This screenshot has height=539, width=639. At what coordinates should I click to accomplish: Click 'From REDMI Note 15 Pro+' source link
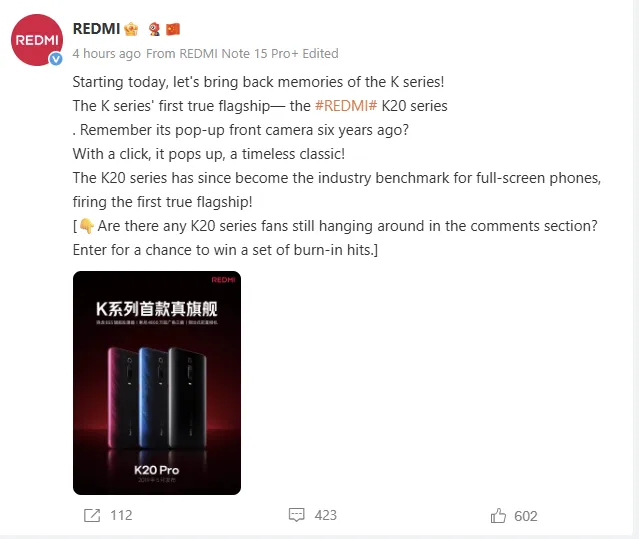[222, 54]
